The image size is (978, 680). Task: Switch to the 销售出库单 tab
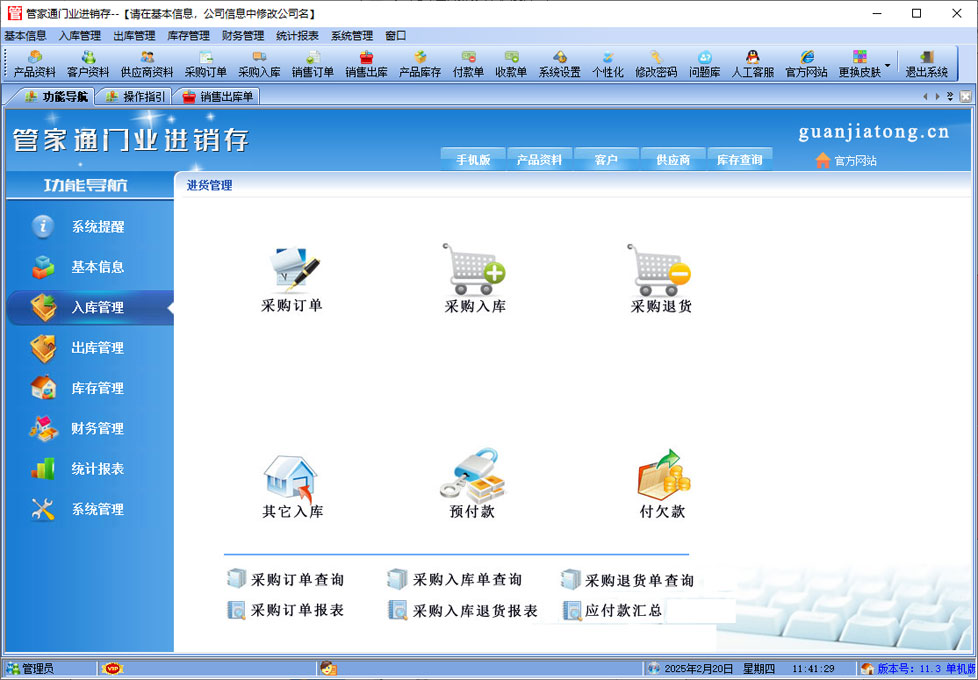click(218, 97)
